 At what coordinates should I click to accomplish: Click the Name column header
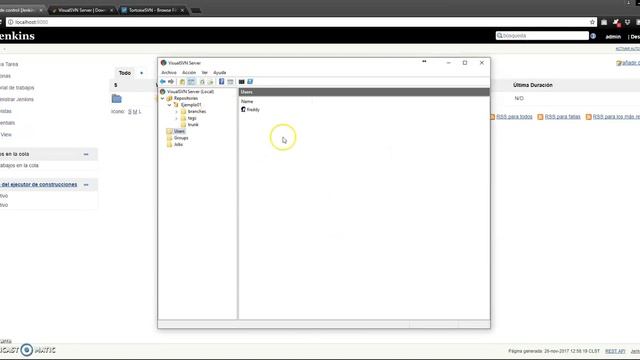click(x=247, y=101)
